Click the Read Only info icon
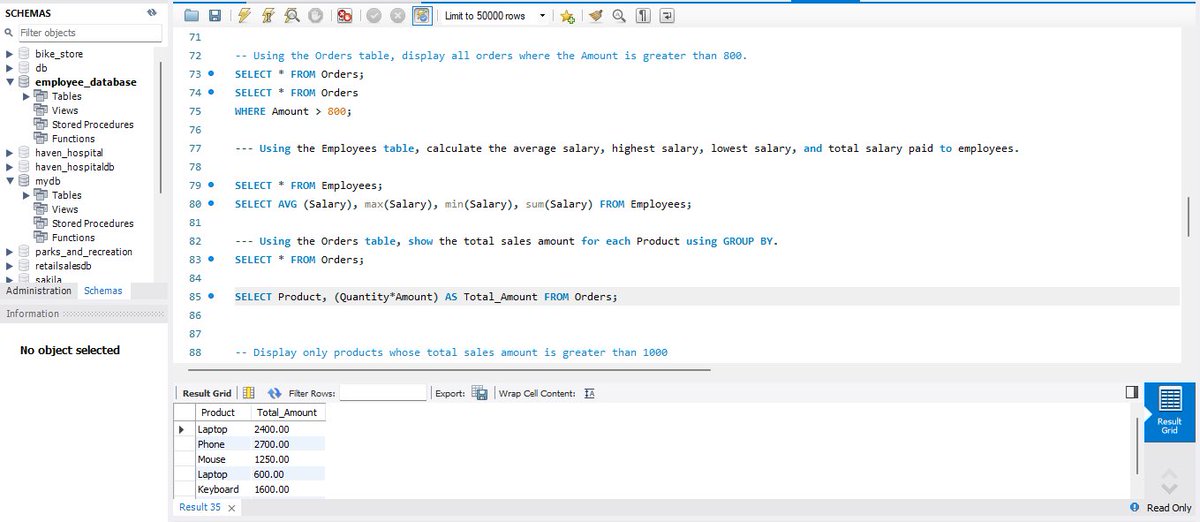Viewport: 1200px width, 522px height. coord(1134,508)
